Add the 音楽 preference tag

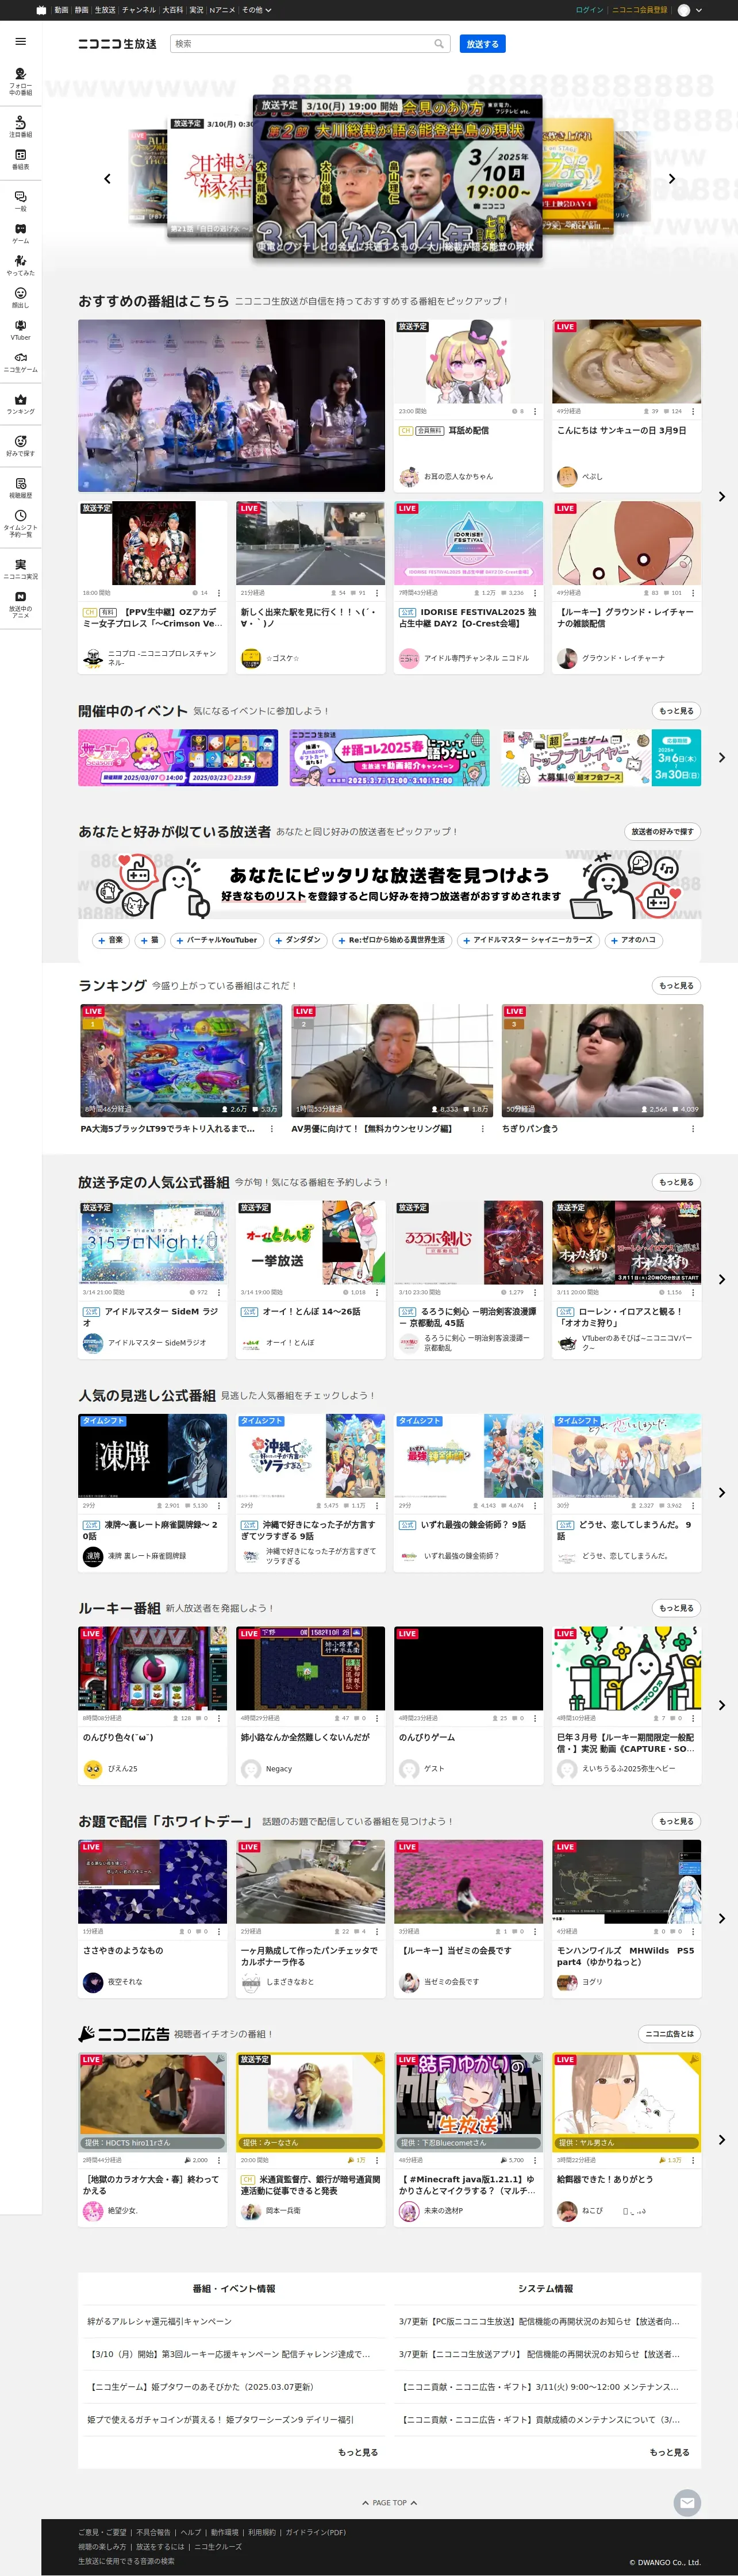pyautogui.click(x=110, y=940)
